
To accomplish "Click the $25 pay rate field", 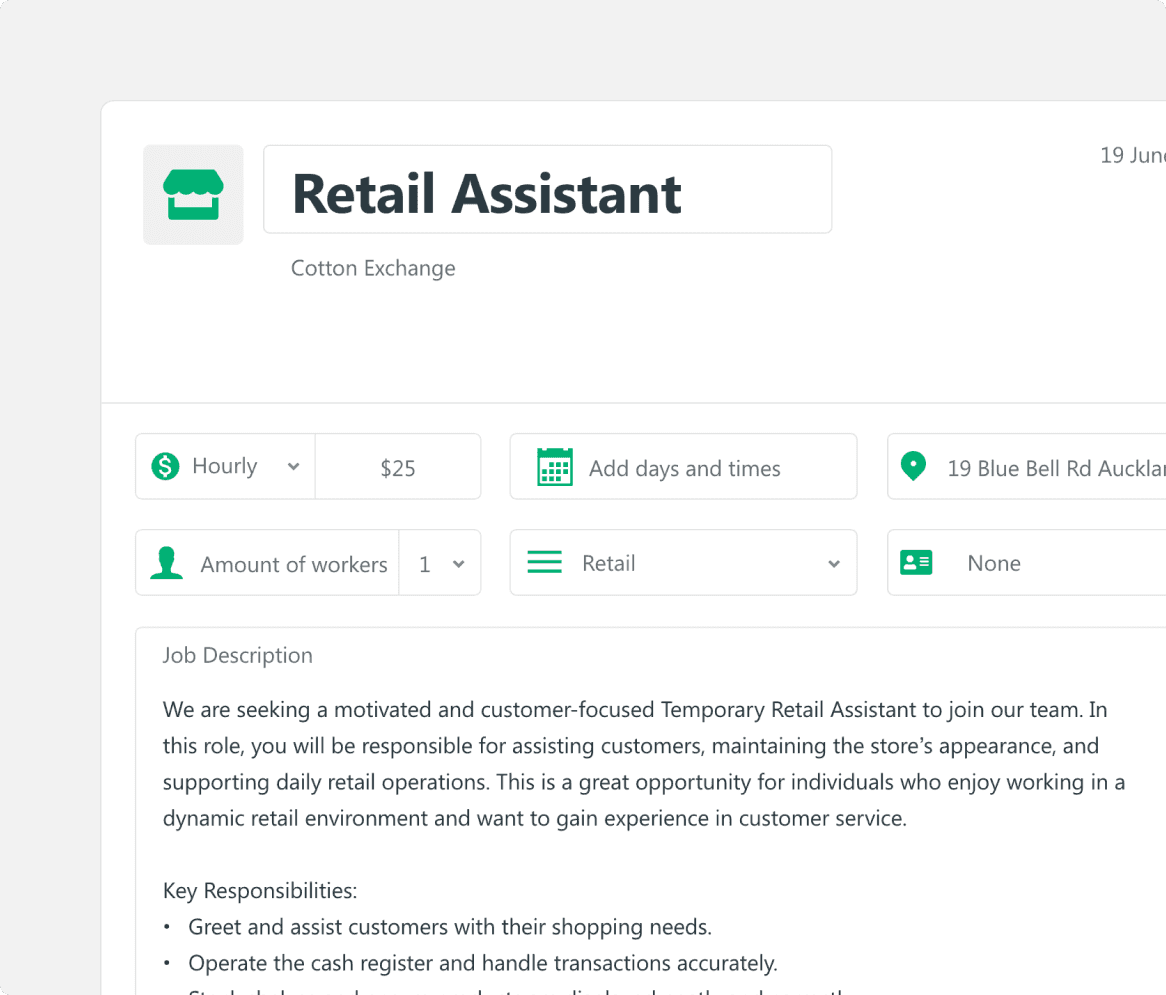I will click(398, 468).
